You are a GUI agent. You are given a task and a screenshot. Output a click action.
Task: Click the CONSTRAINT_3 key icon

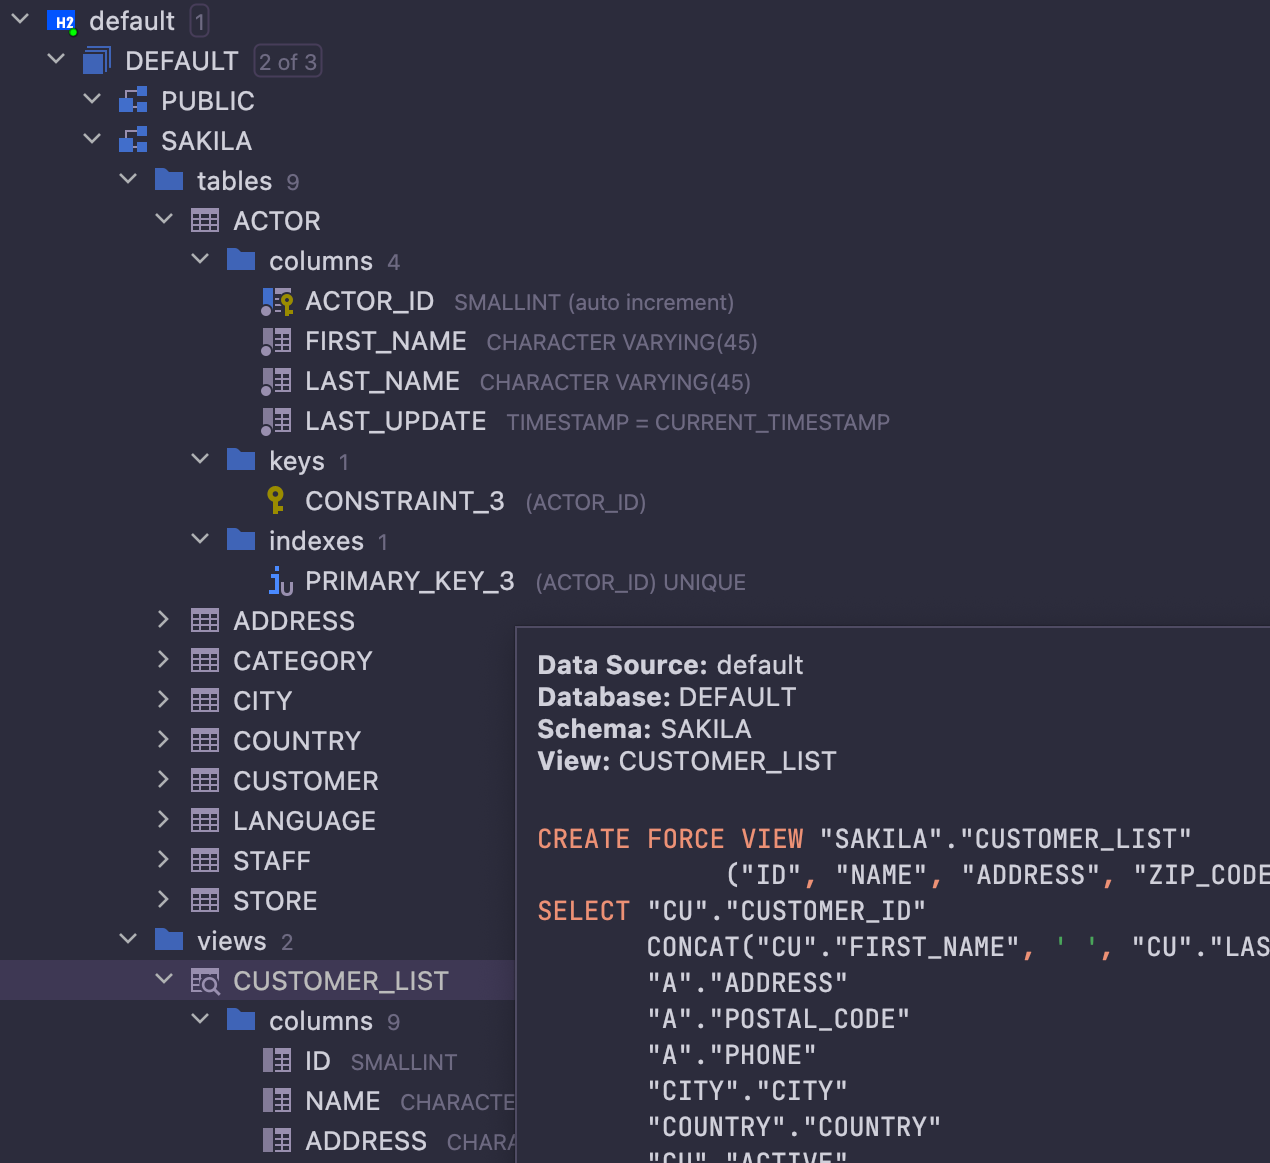[276, 500]
